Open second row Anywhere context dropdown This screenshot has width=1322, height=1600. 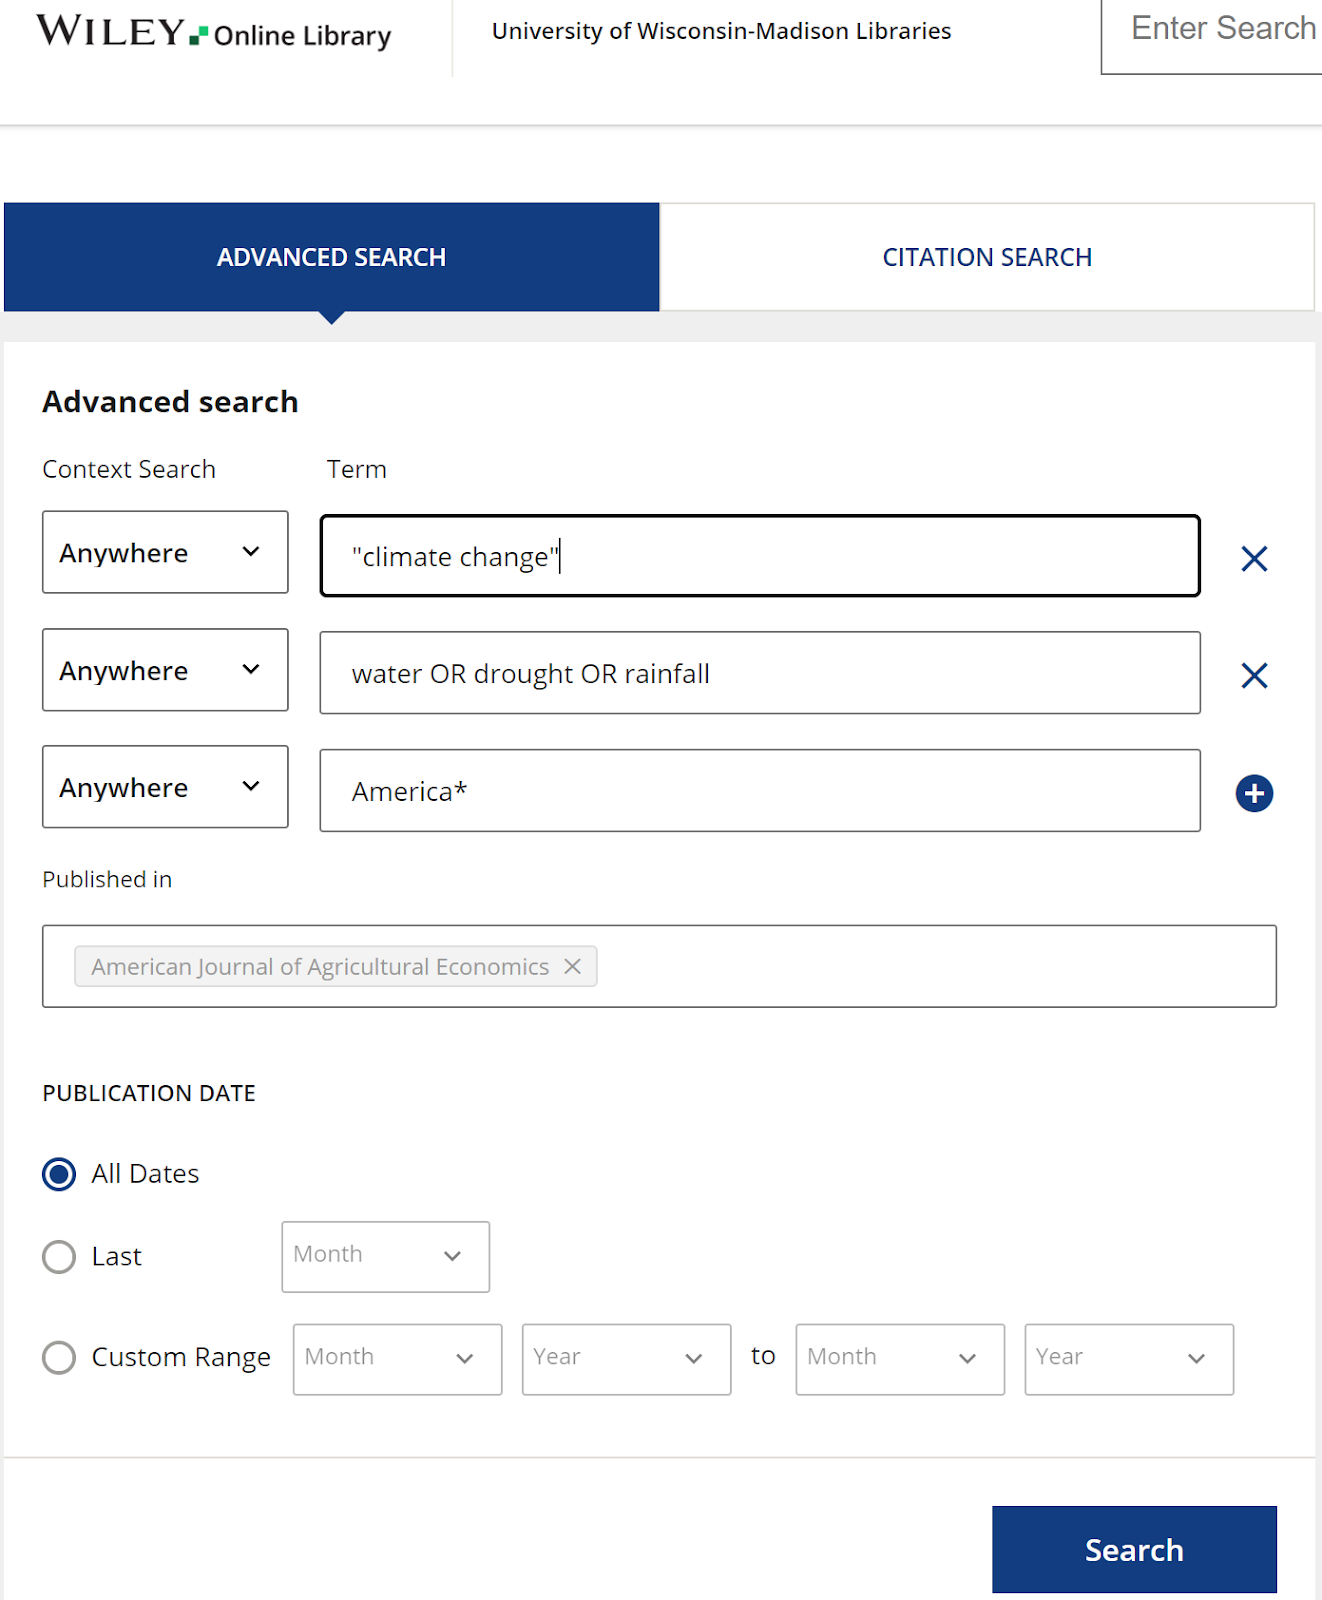165,671
